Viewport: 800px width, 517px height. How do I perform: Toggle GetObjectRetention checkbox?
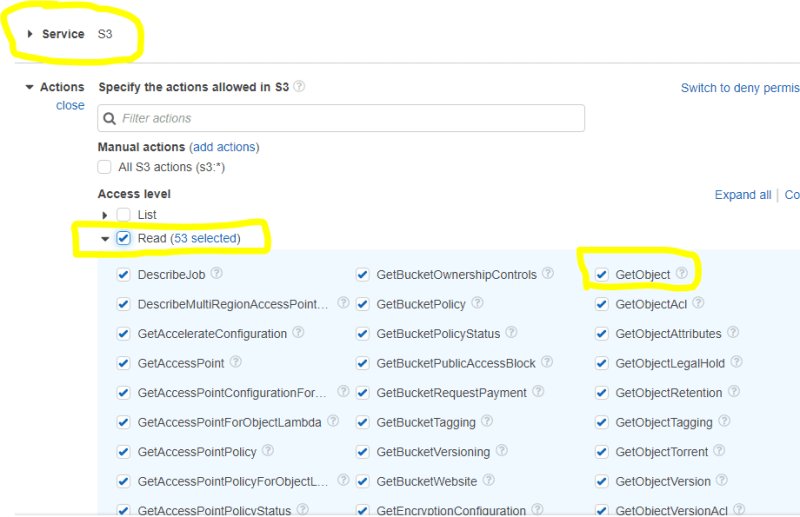602,393
